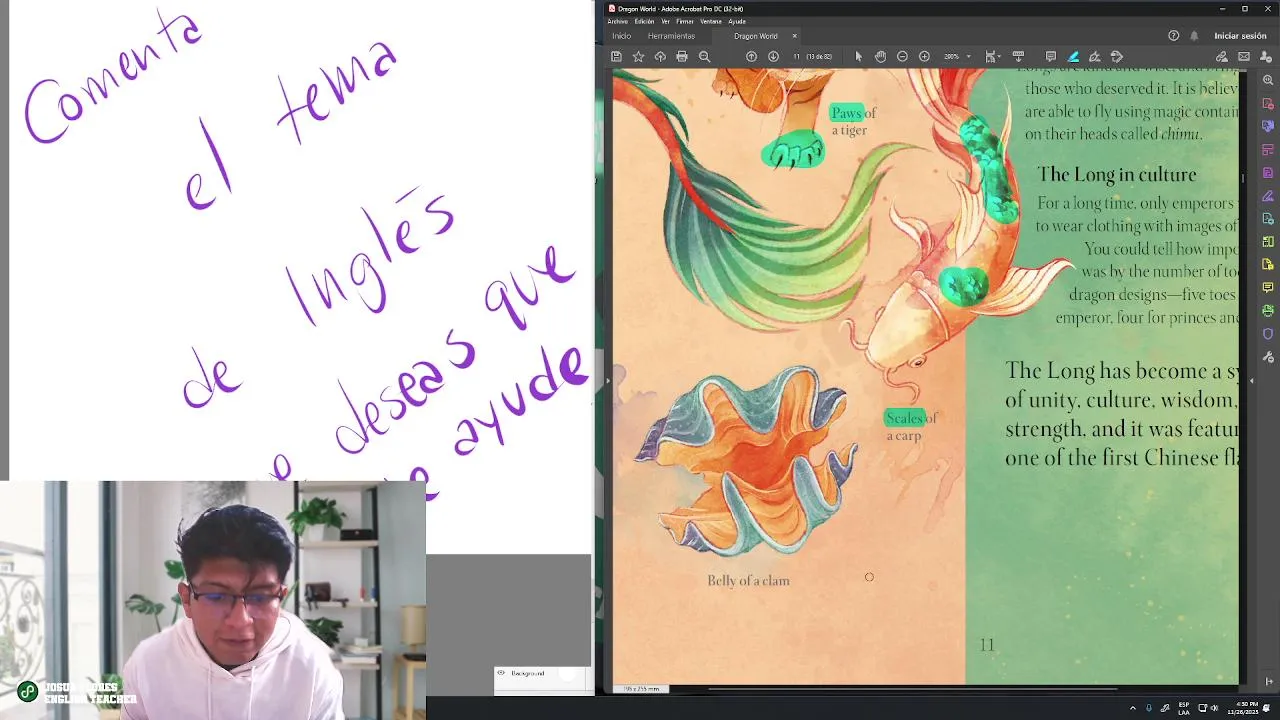The height and width of the screenshot is (720, 1280).
Task: Open the Fill and Sign tool in the right pane
Action: 1268,196
